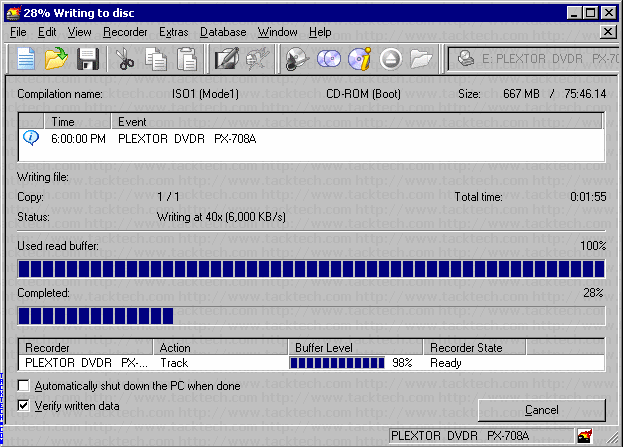Click the Open folder toolbar icon
Screen dimensions: 623x447
[x=56, y=59]
